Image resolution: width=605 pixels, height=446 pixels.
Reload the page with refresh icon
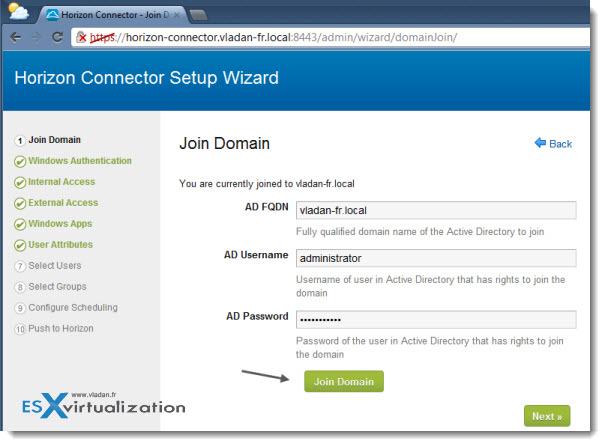(x=57, y=37)
